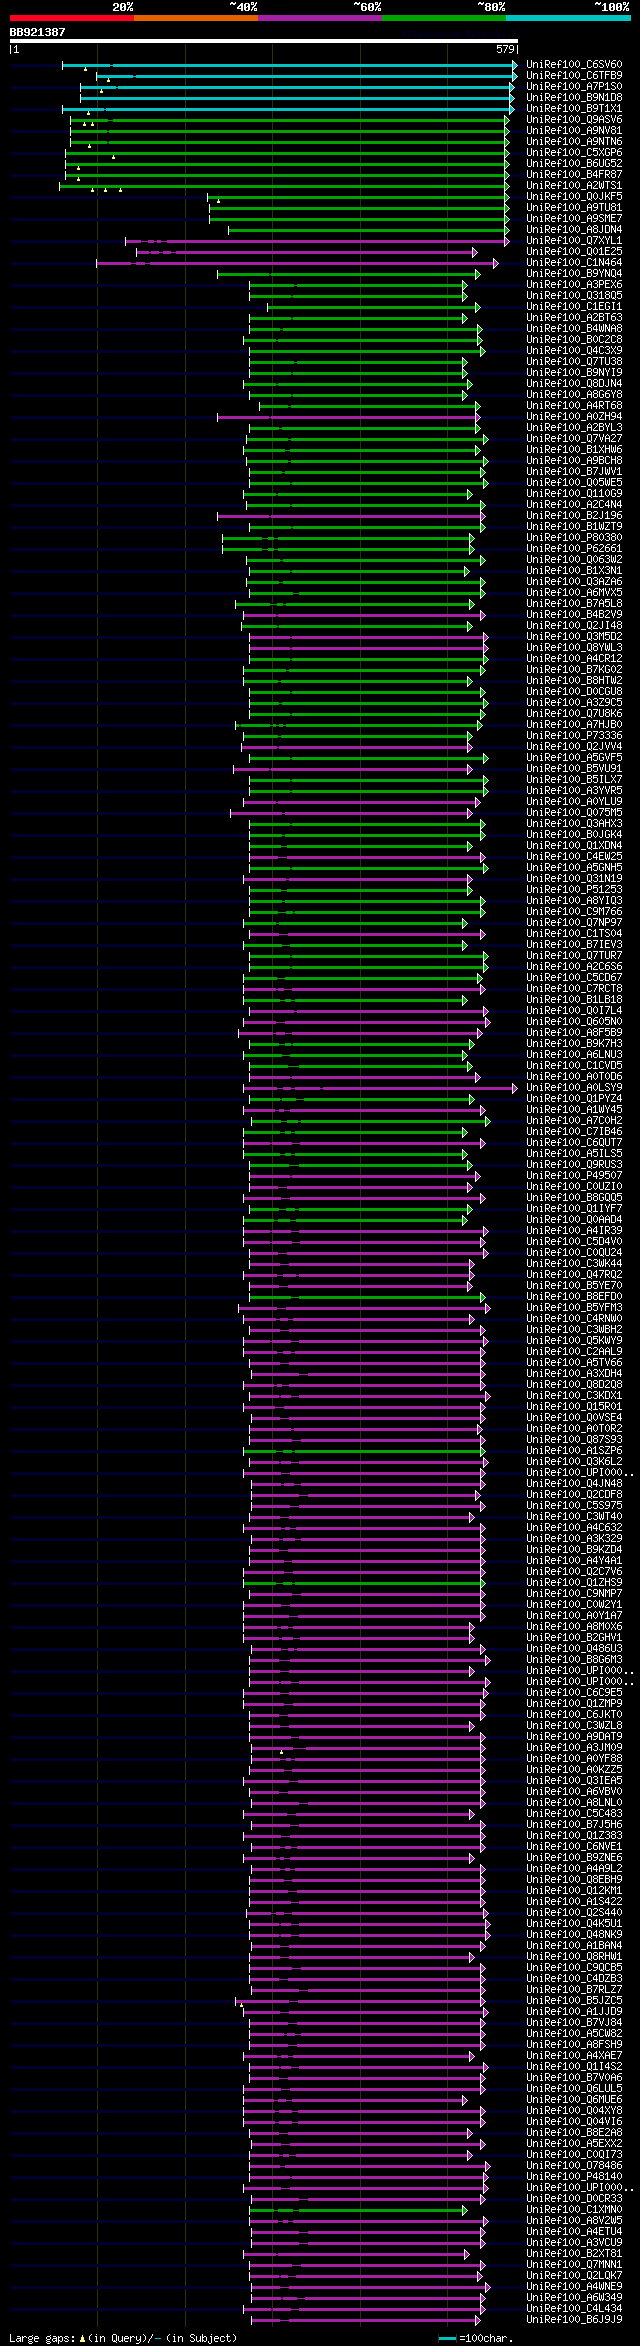Screen dimensions: 640x2346
Task: Select the UniRef100_B6J9J9 label
Action: point(574,2320)
